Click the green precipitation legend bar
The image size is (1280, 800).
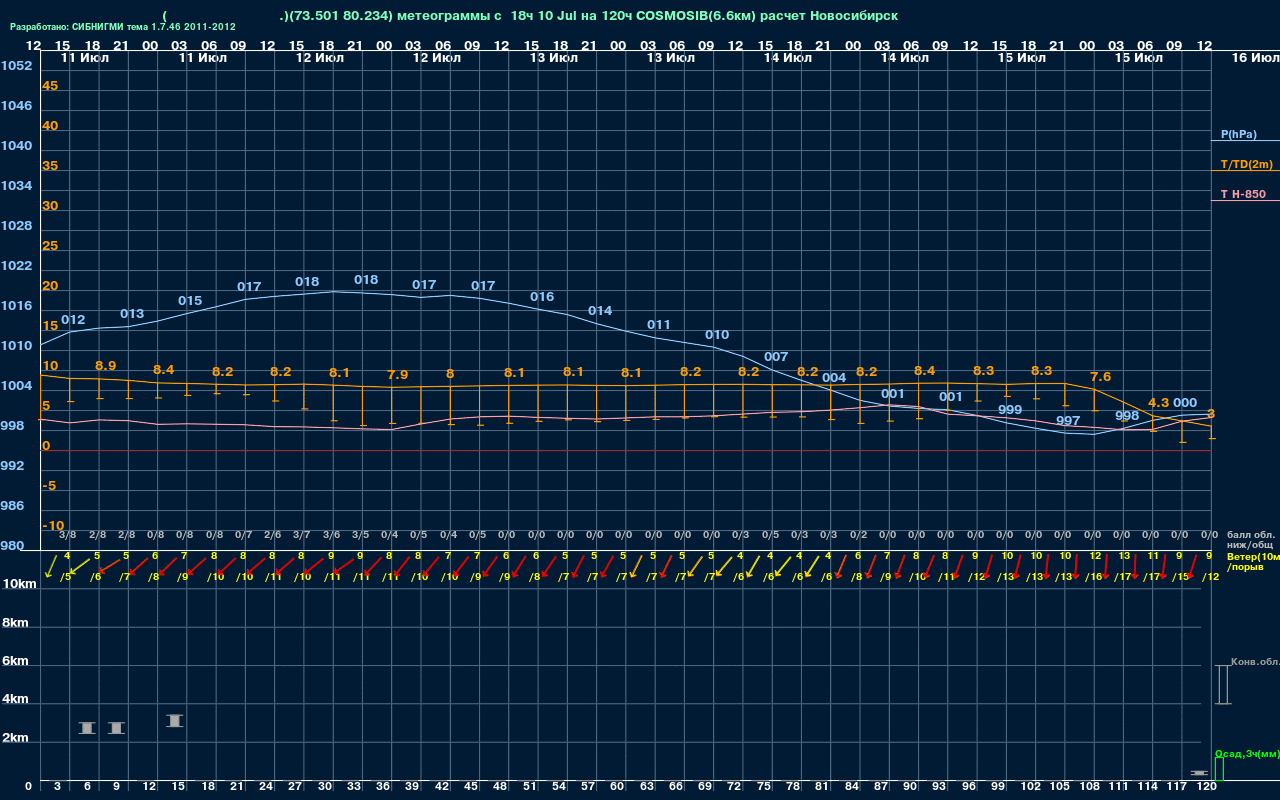[x=1218, y=769]
